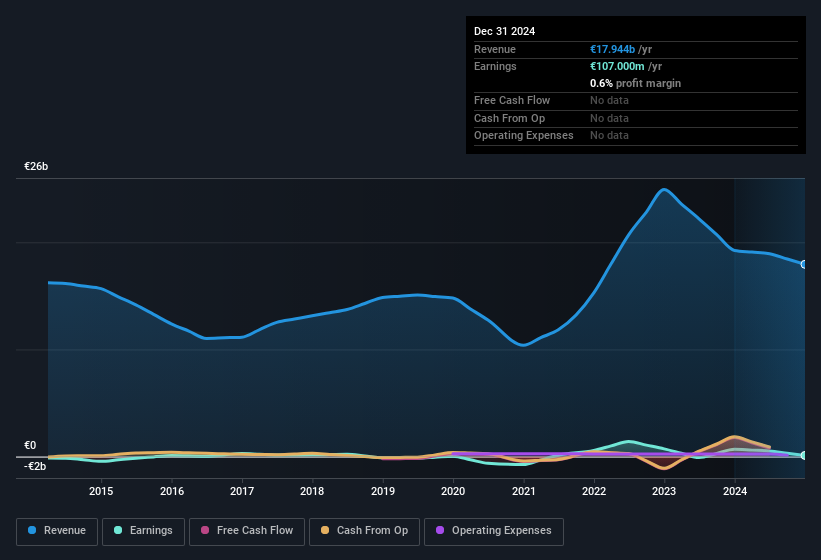Viewport: 821px width, 560px height.
Task: Click the €26b y-axis label
Action: pos(36,166)
